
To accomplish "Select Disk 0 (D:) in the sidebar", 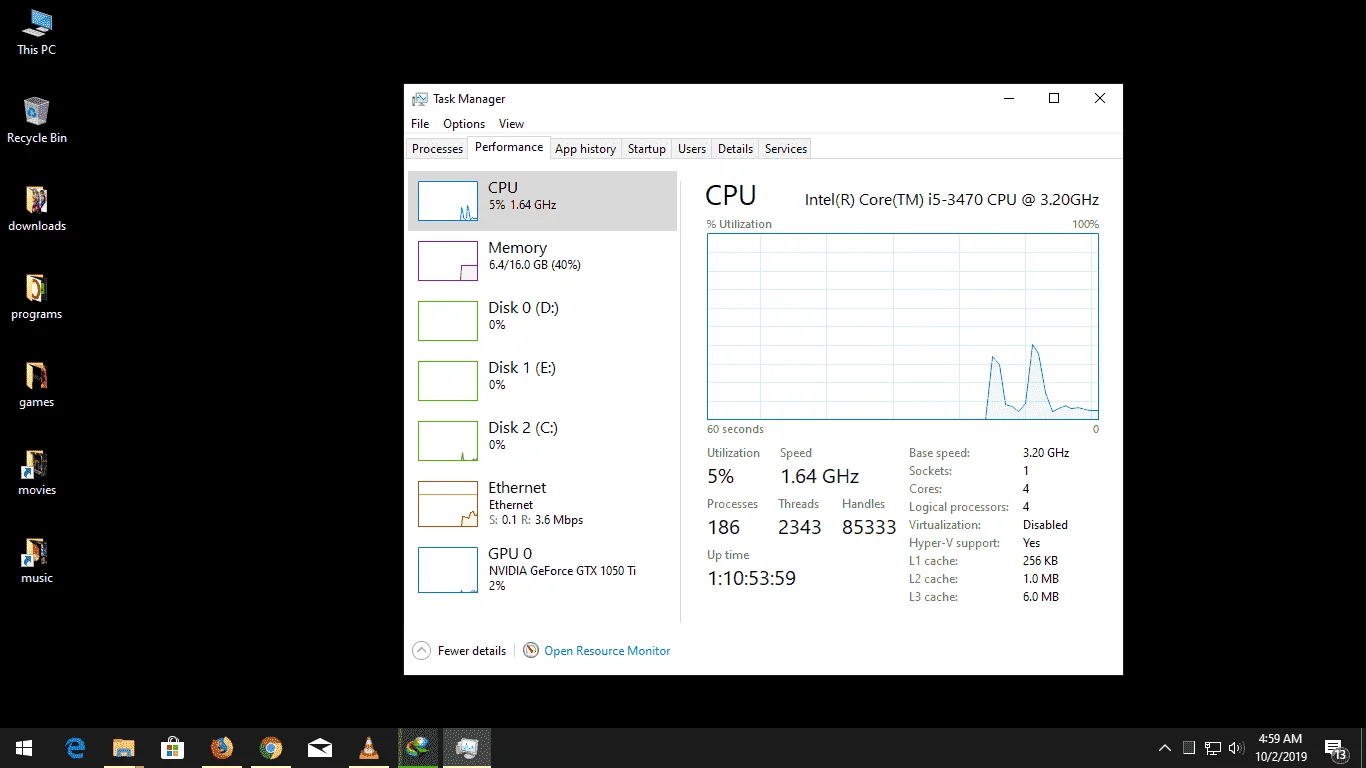I will [542, 321].
